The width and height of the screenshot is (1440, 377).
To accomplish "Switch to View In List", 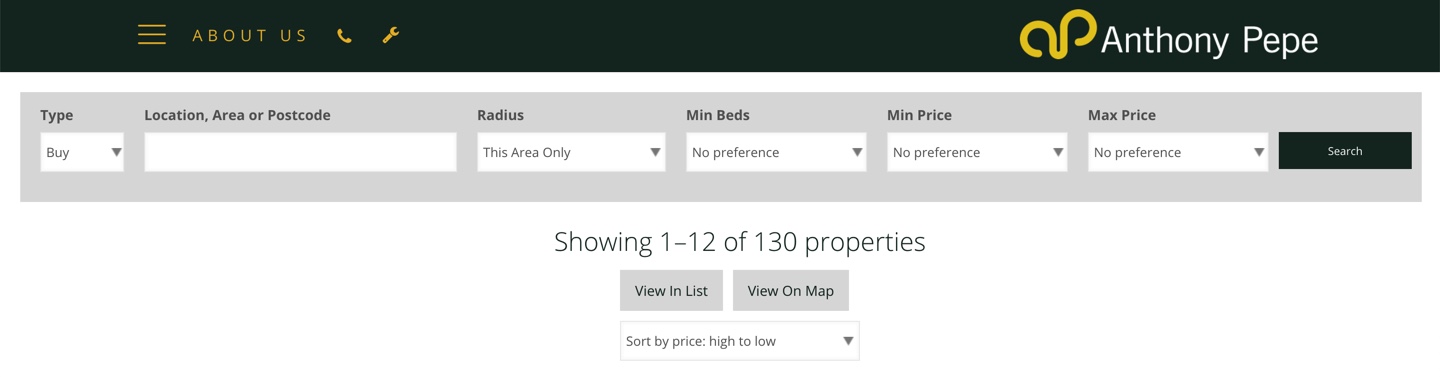I will click(671, 291).
